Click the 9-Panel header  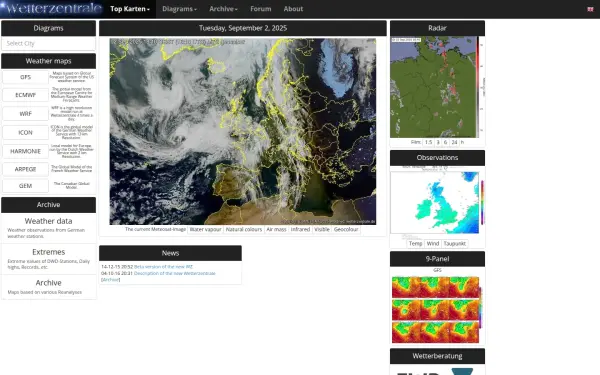click(x=437, y=259)
